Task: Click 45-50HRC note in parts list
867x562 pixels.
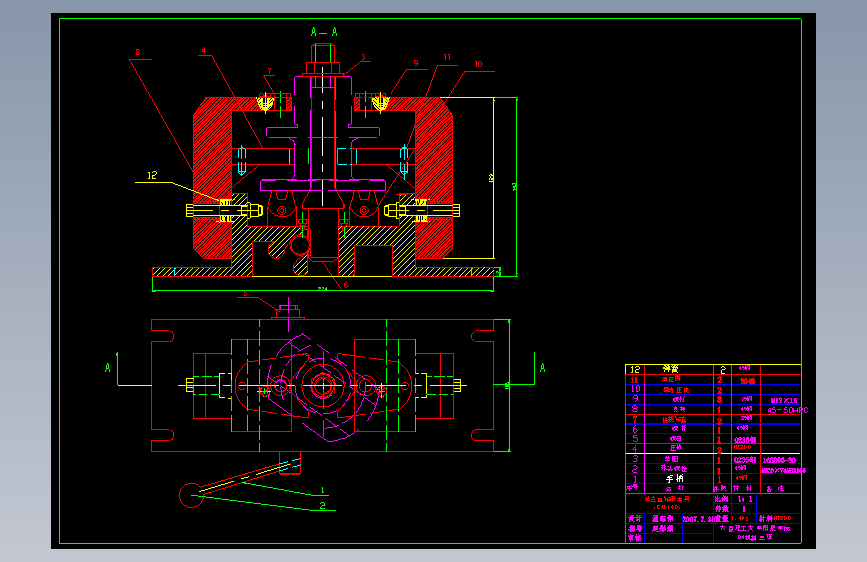Action: coord(788,410)
